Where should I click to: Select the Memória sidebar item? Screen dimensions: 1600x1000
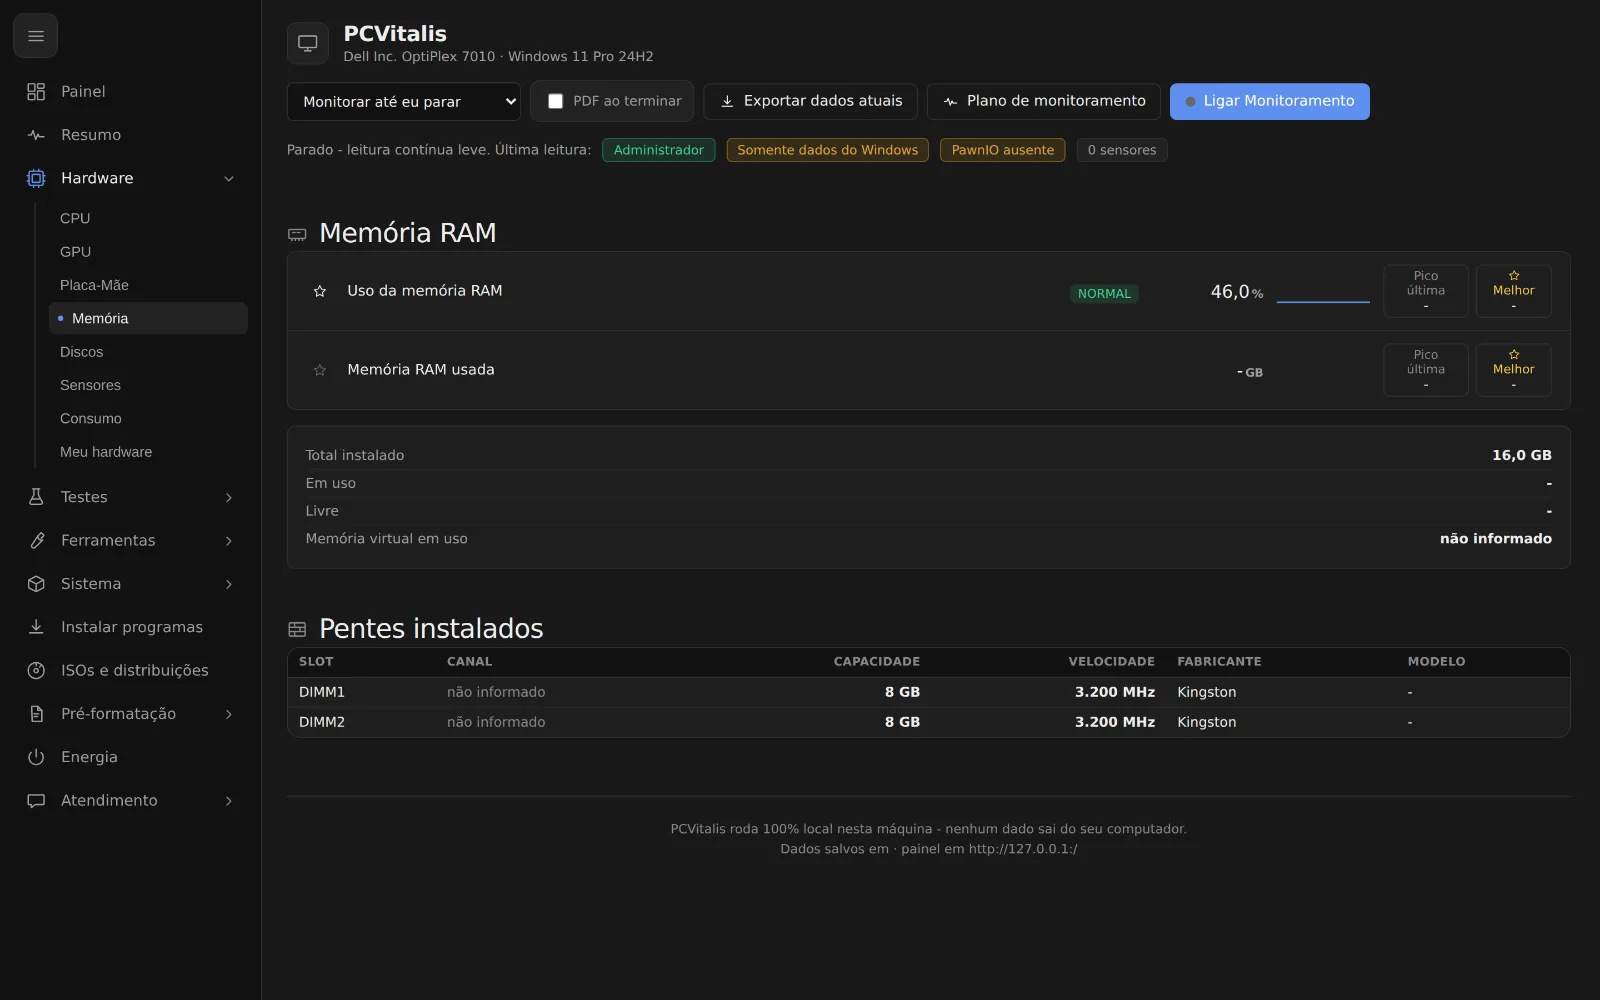pos(148,318)
